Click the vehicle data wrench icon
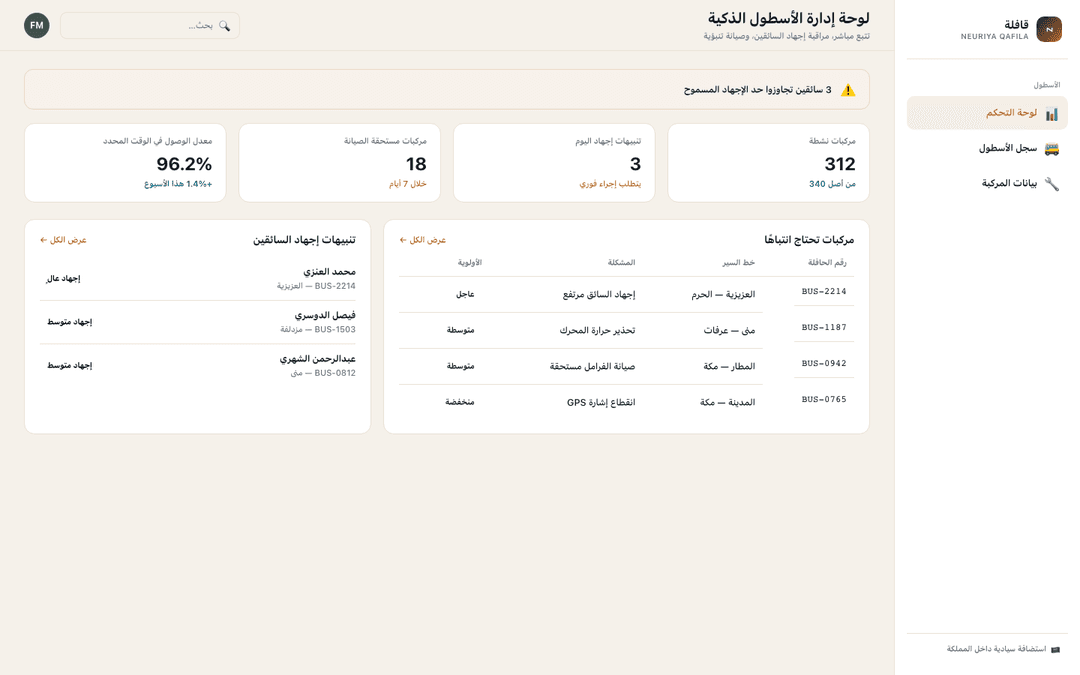1080x675 pixels. [x=1051, y=183]
